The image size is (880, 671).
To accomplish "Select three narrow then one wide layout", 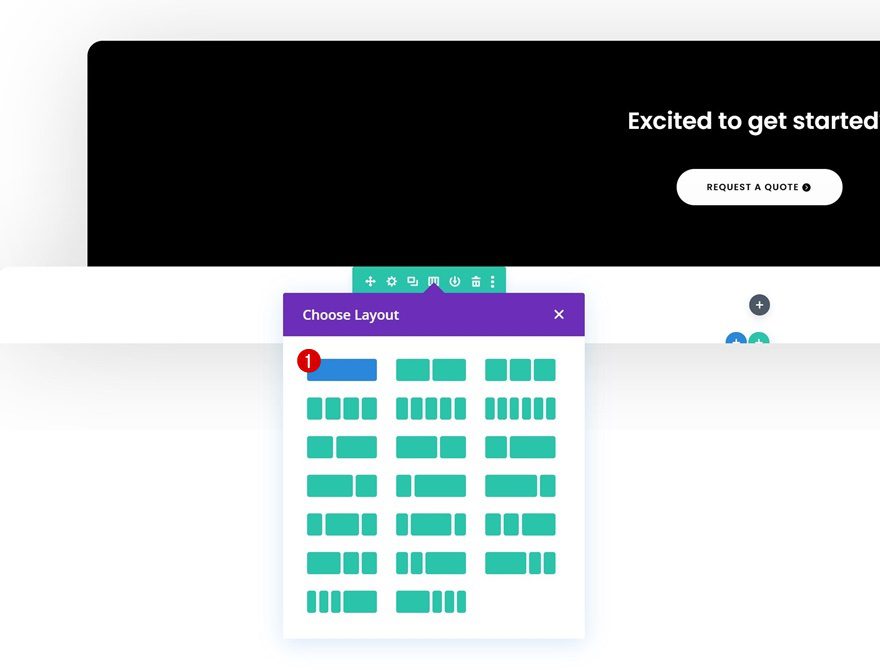I will click(342, 602).
